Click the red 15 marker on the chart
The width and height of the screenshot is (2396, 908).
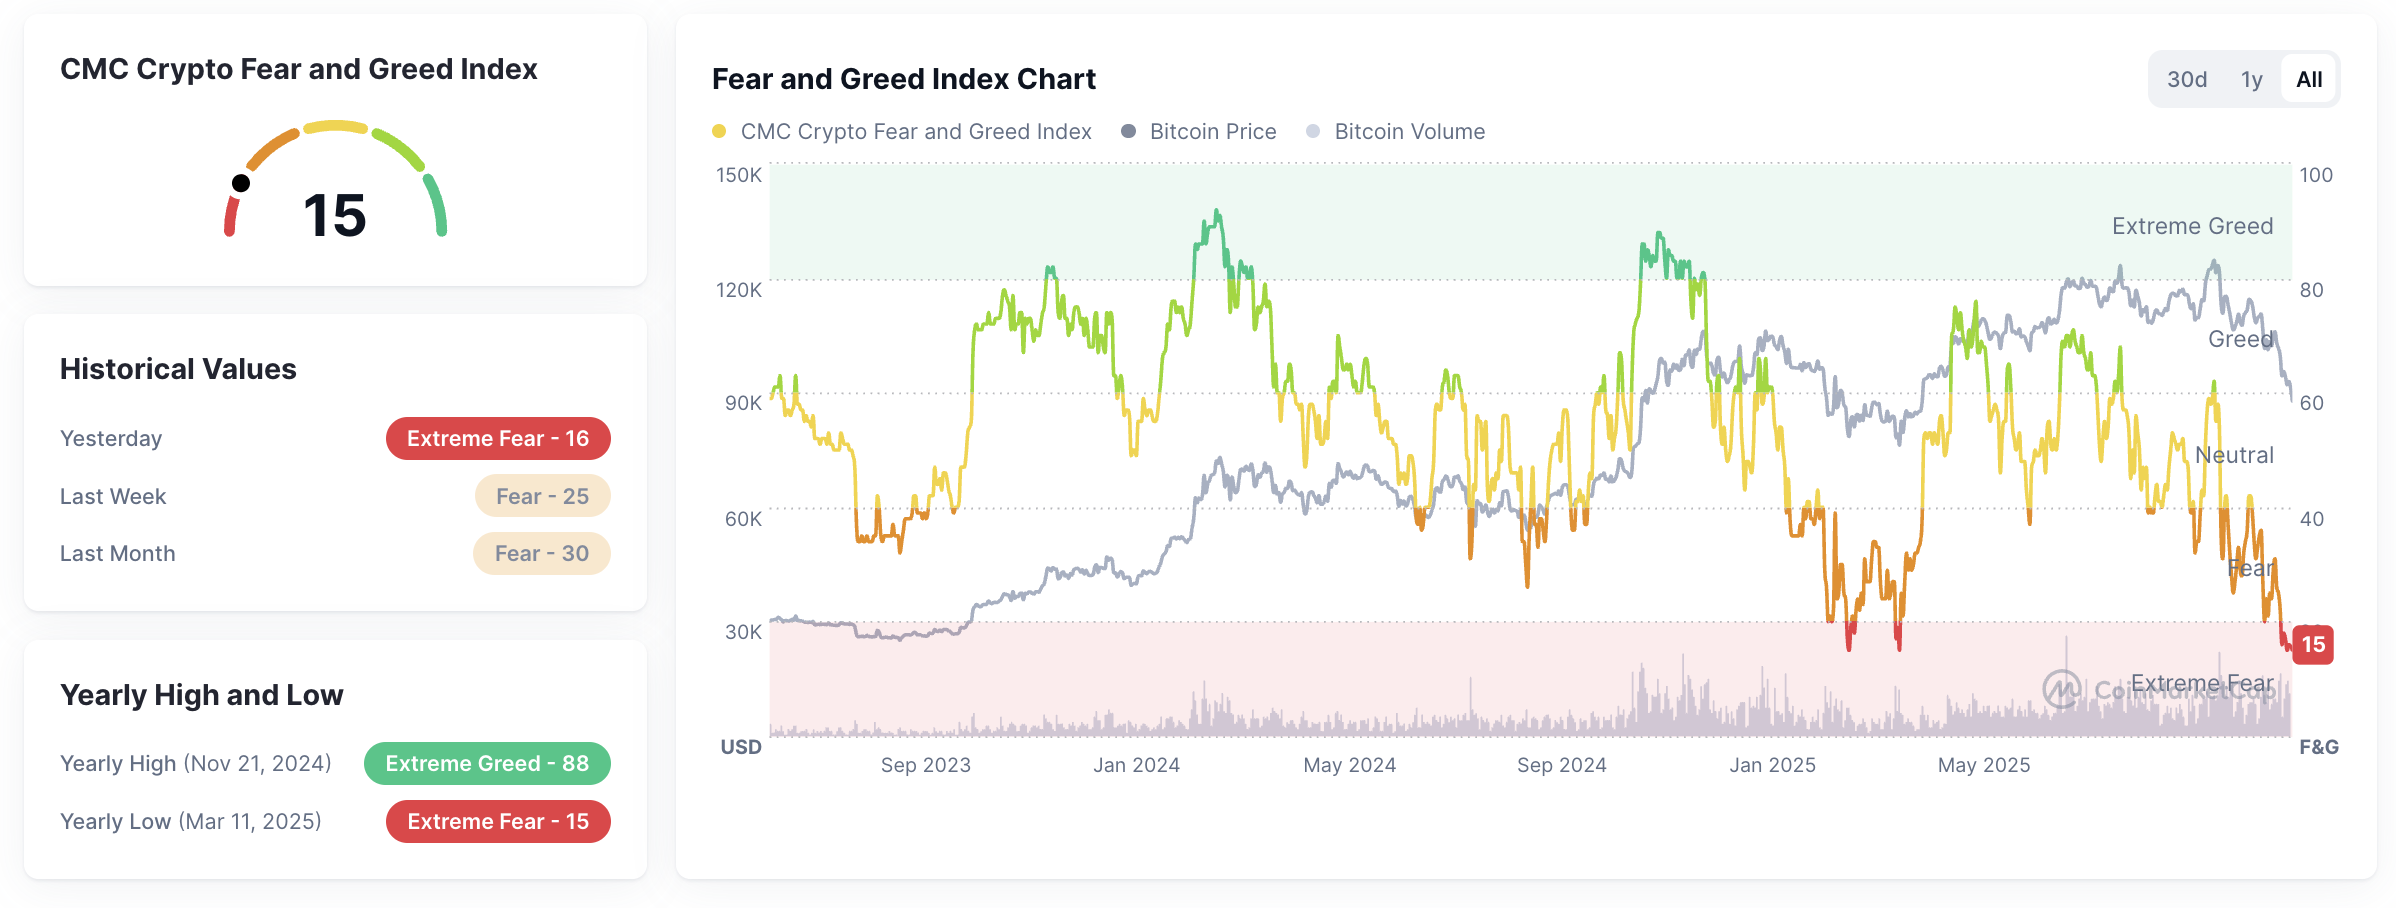[x=2314, y=644]
